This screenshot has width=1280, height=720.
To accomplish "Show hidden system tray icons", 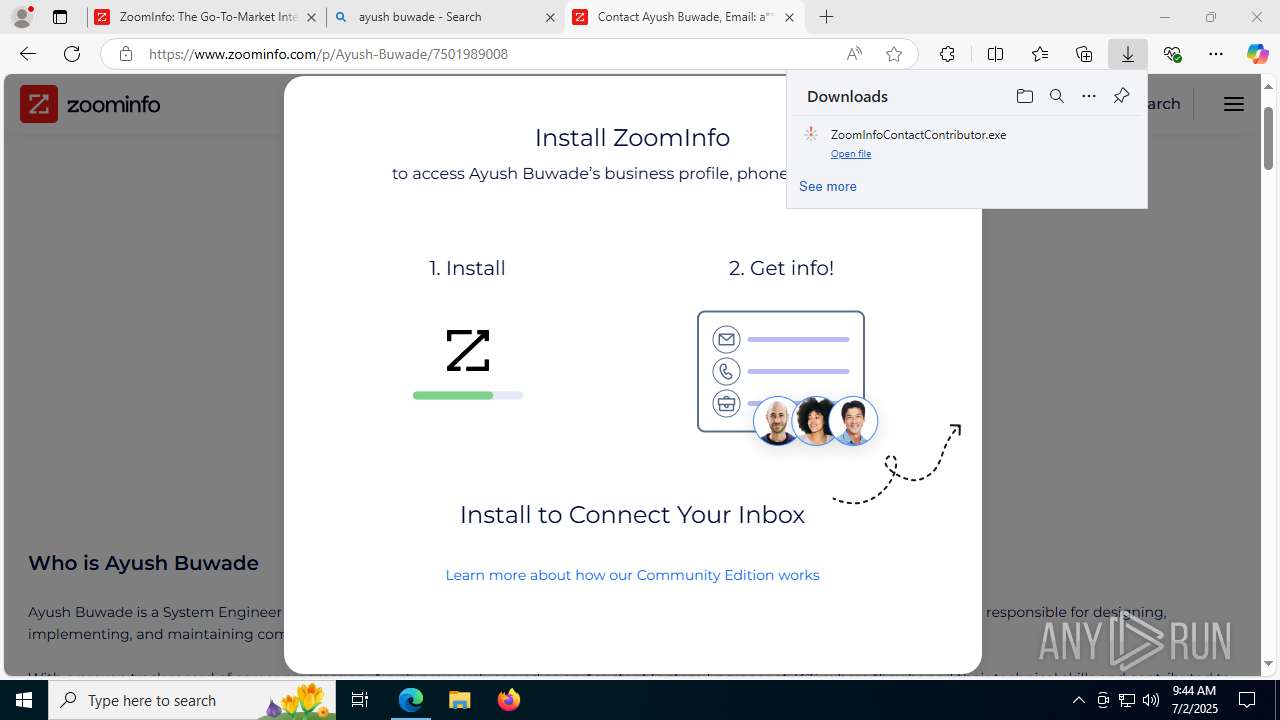I will (x=1078, y=700).
